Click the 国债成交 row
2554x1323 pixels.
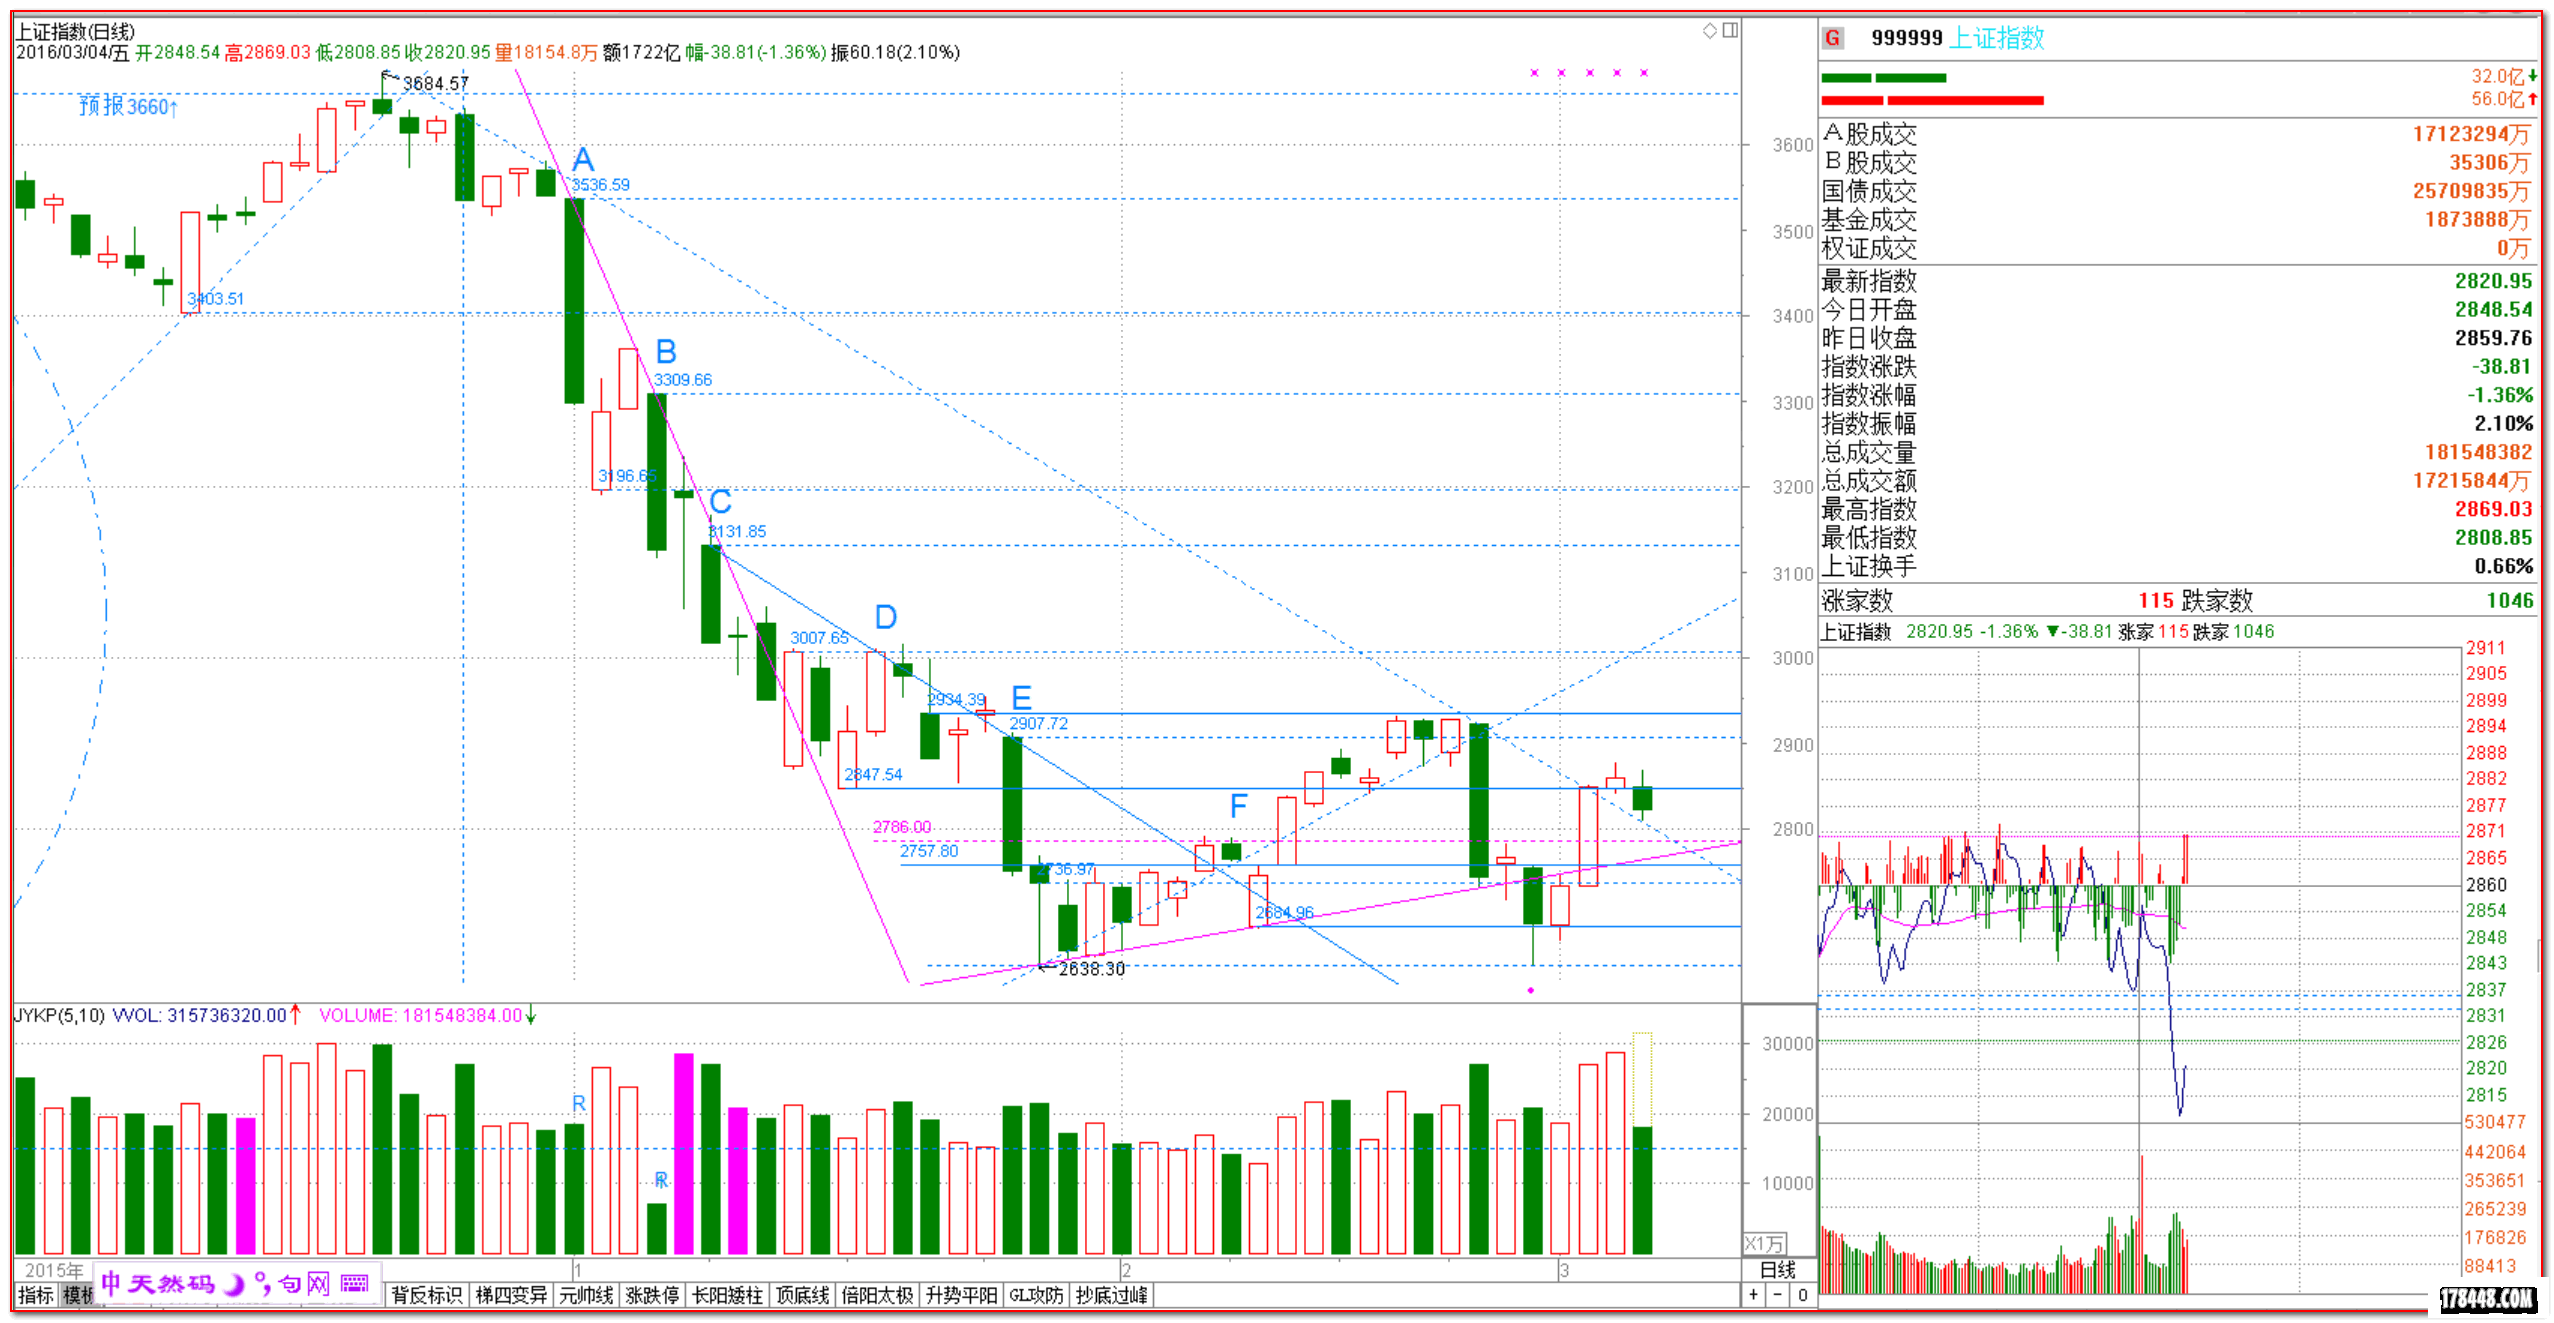(2178, 191)
